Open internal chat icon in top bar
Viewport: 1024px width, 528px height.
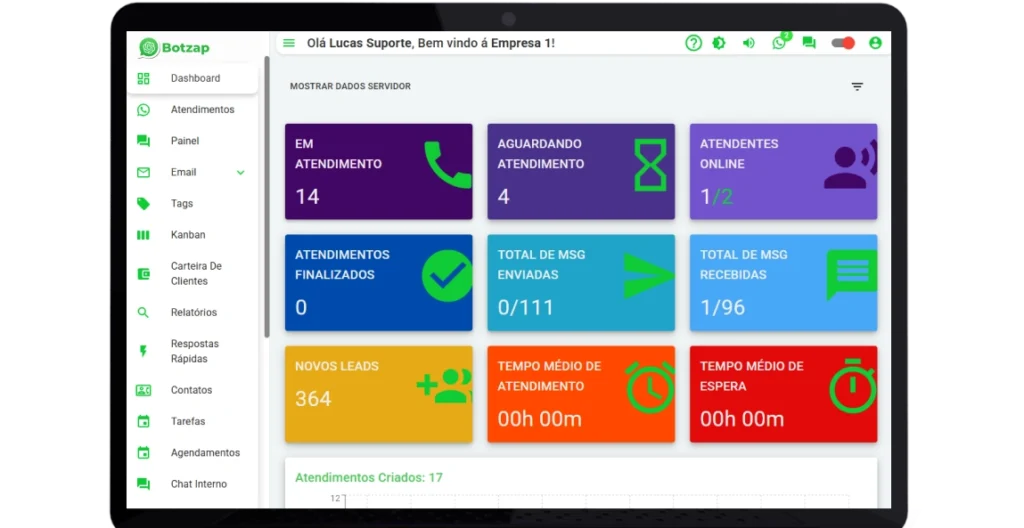(x=809, y=43)
